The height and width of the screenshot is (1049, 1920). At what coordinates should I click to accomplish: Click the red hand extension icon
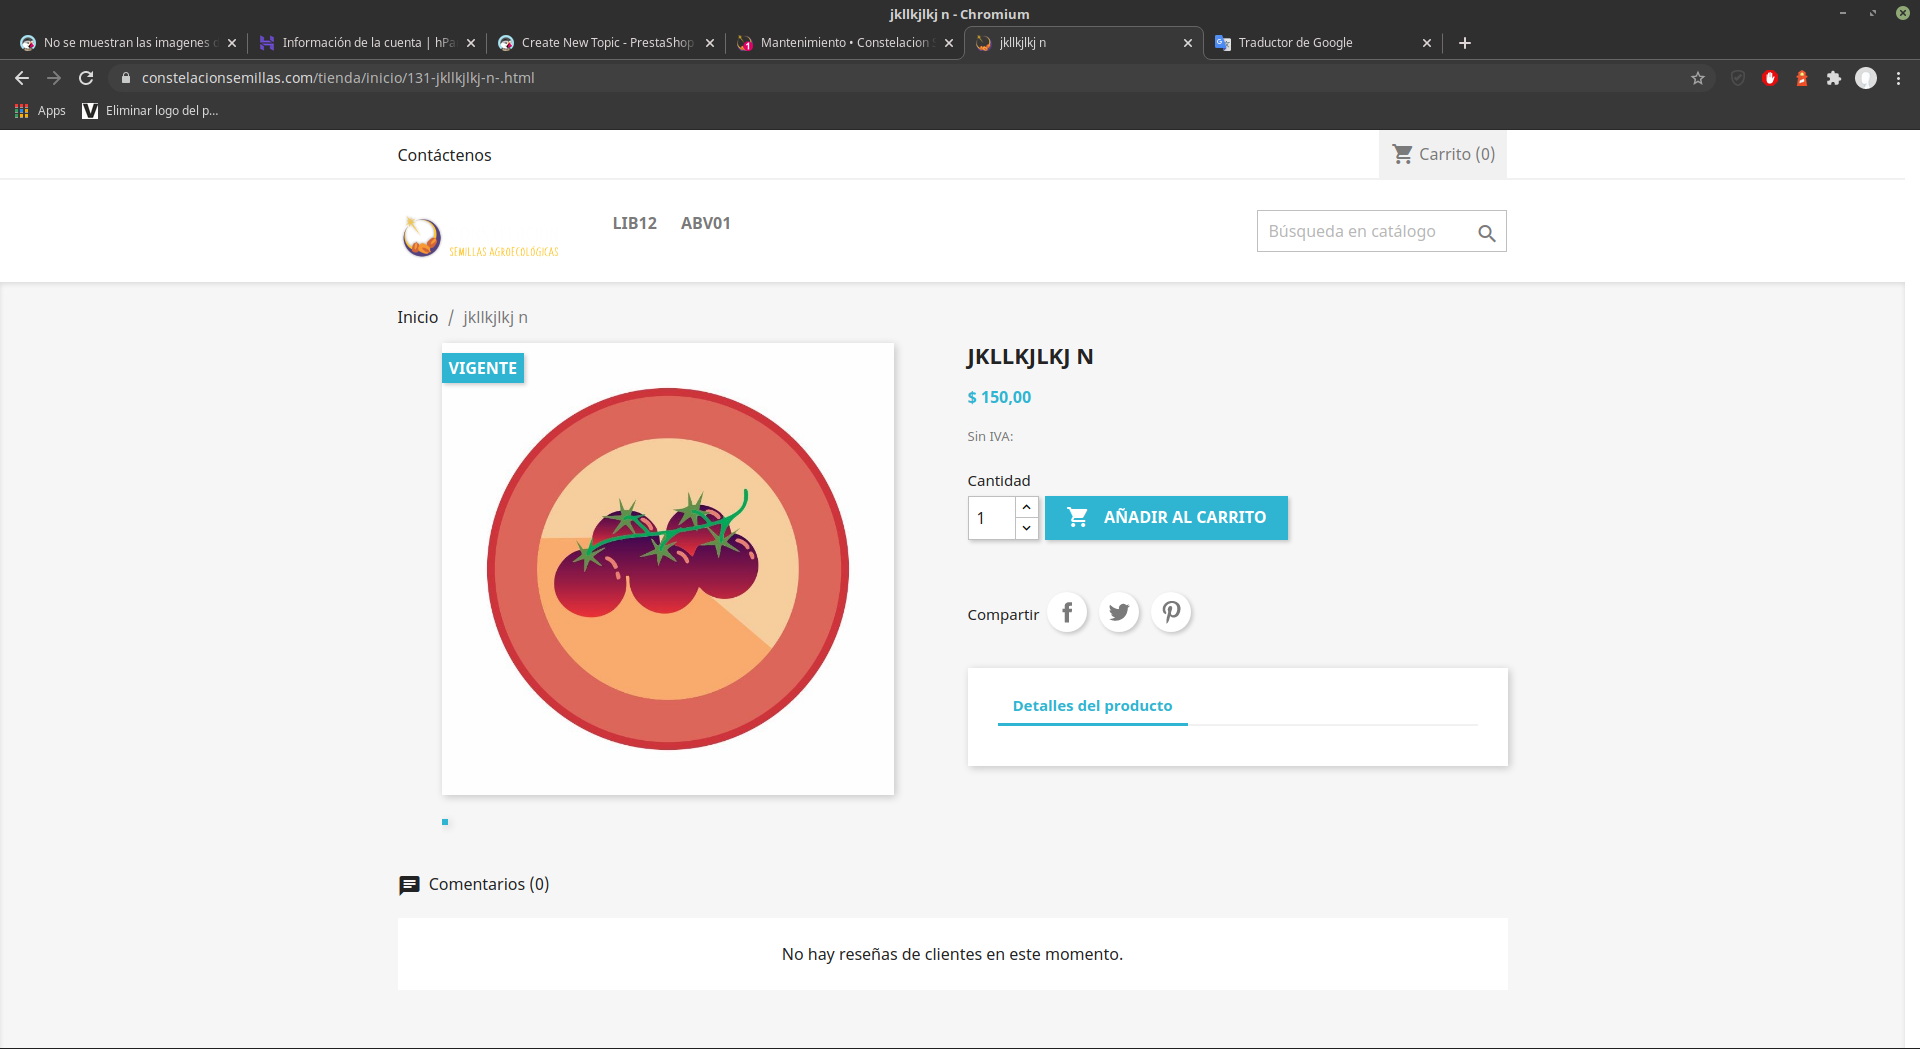click(1770, 78)
